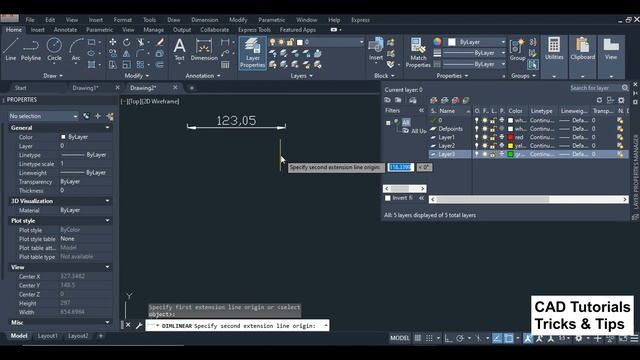Click the Mirror tool icon
The width and height of the screenshot is (640, 360).
[x=127, y=53]
